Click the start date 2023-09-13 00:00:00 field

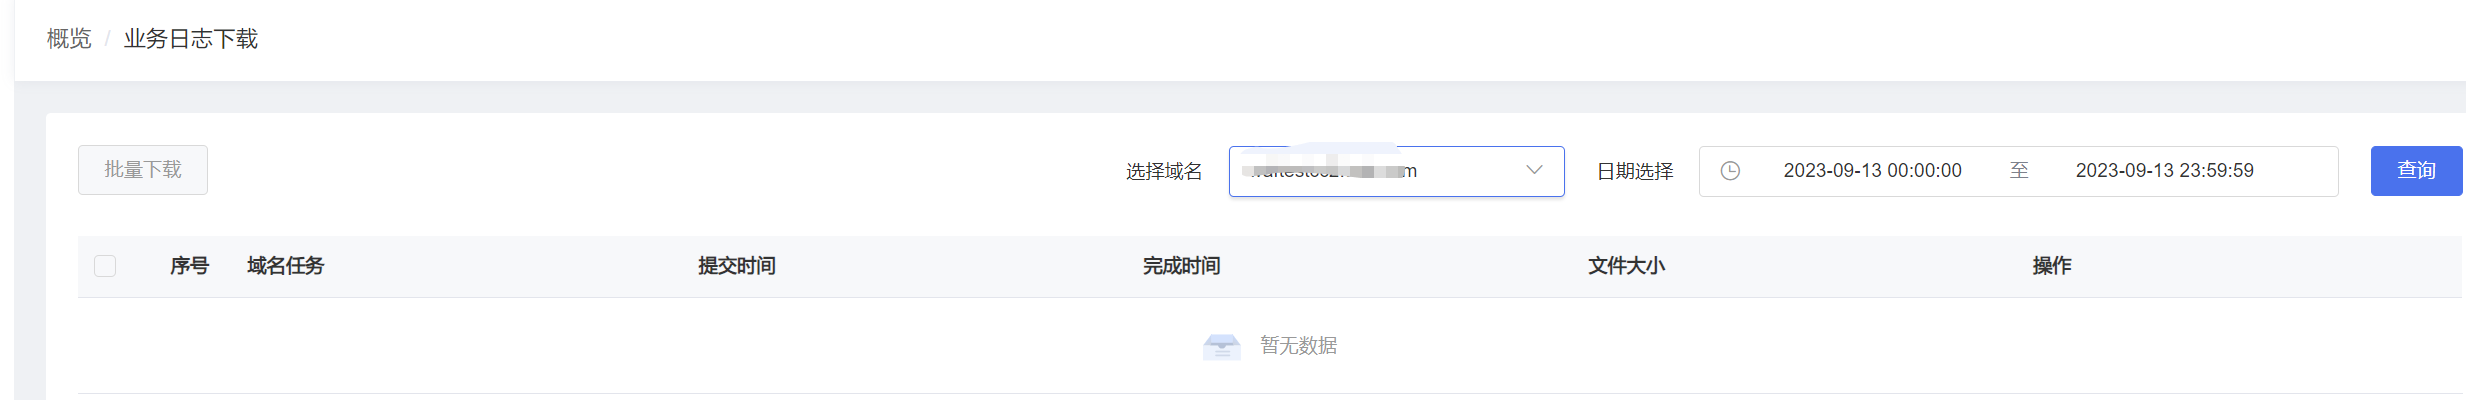(1872, 171)
